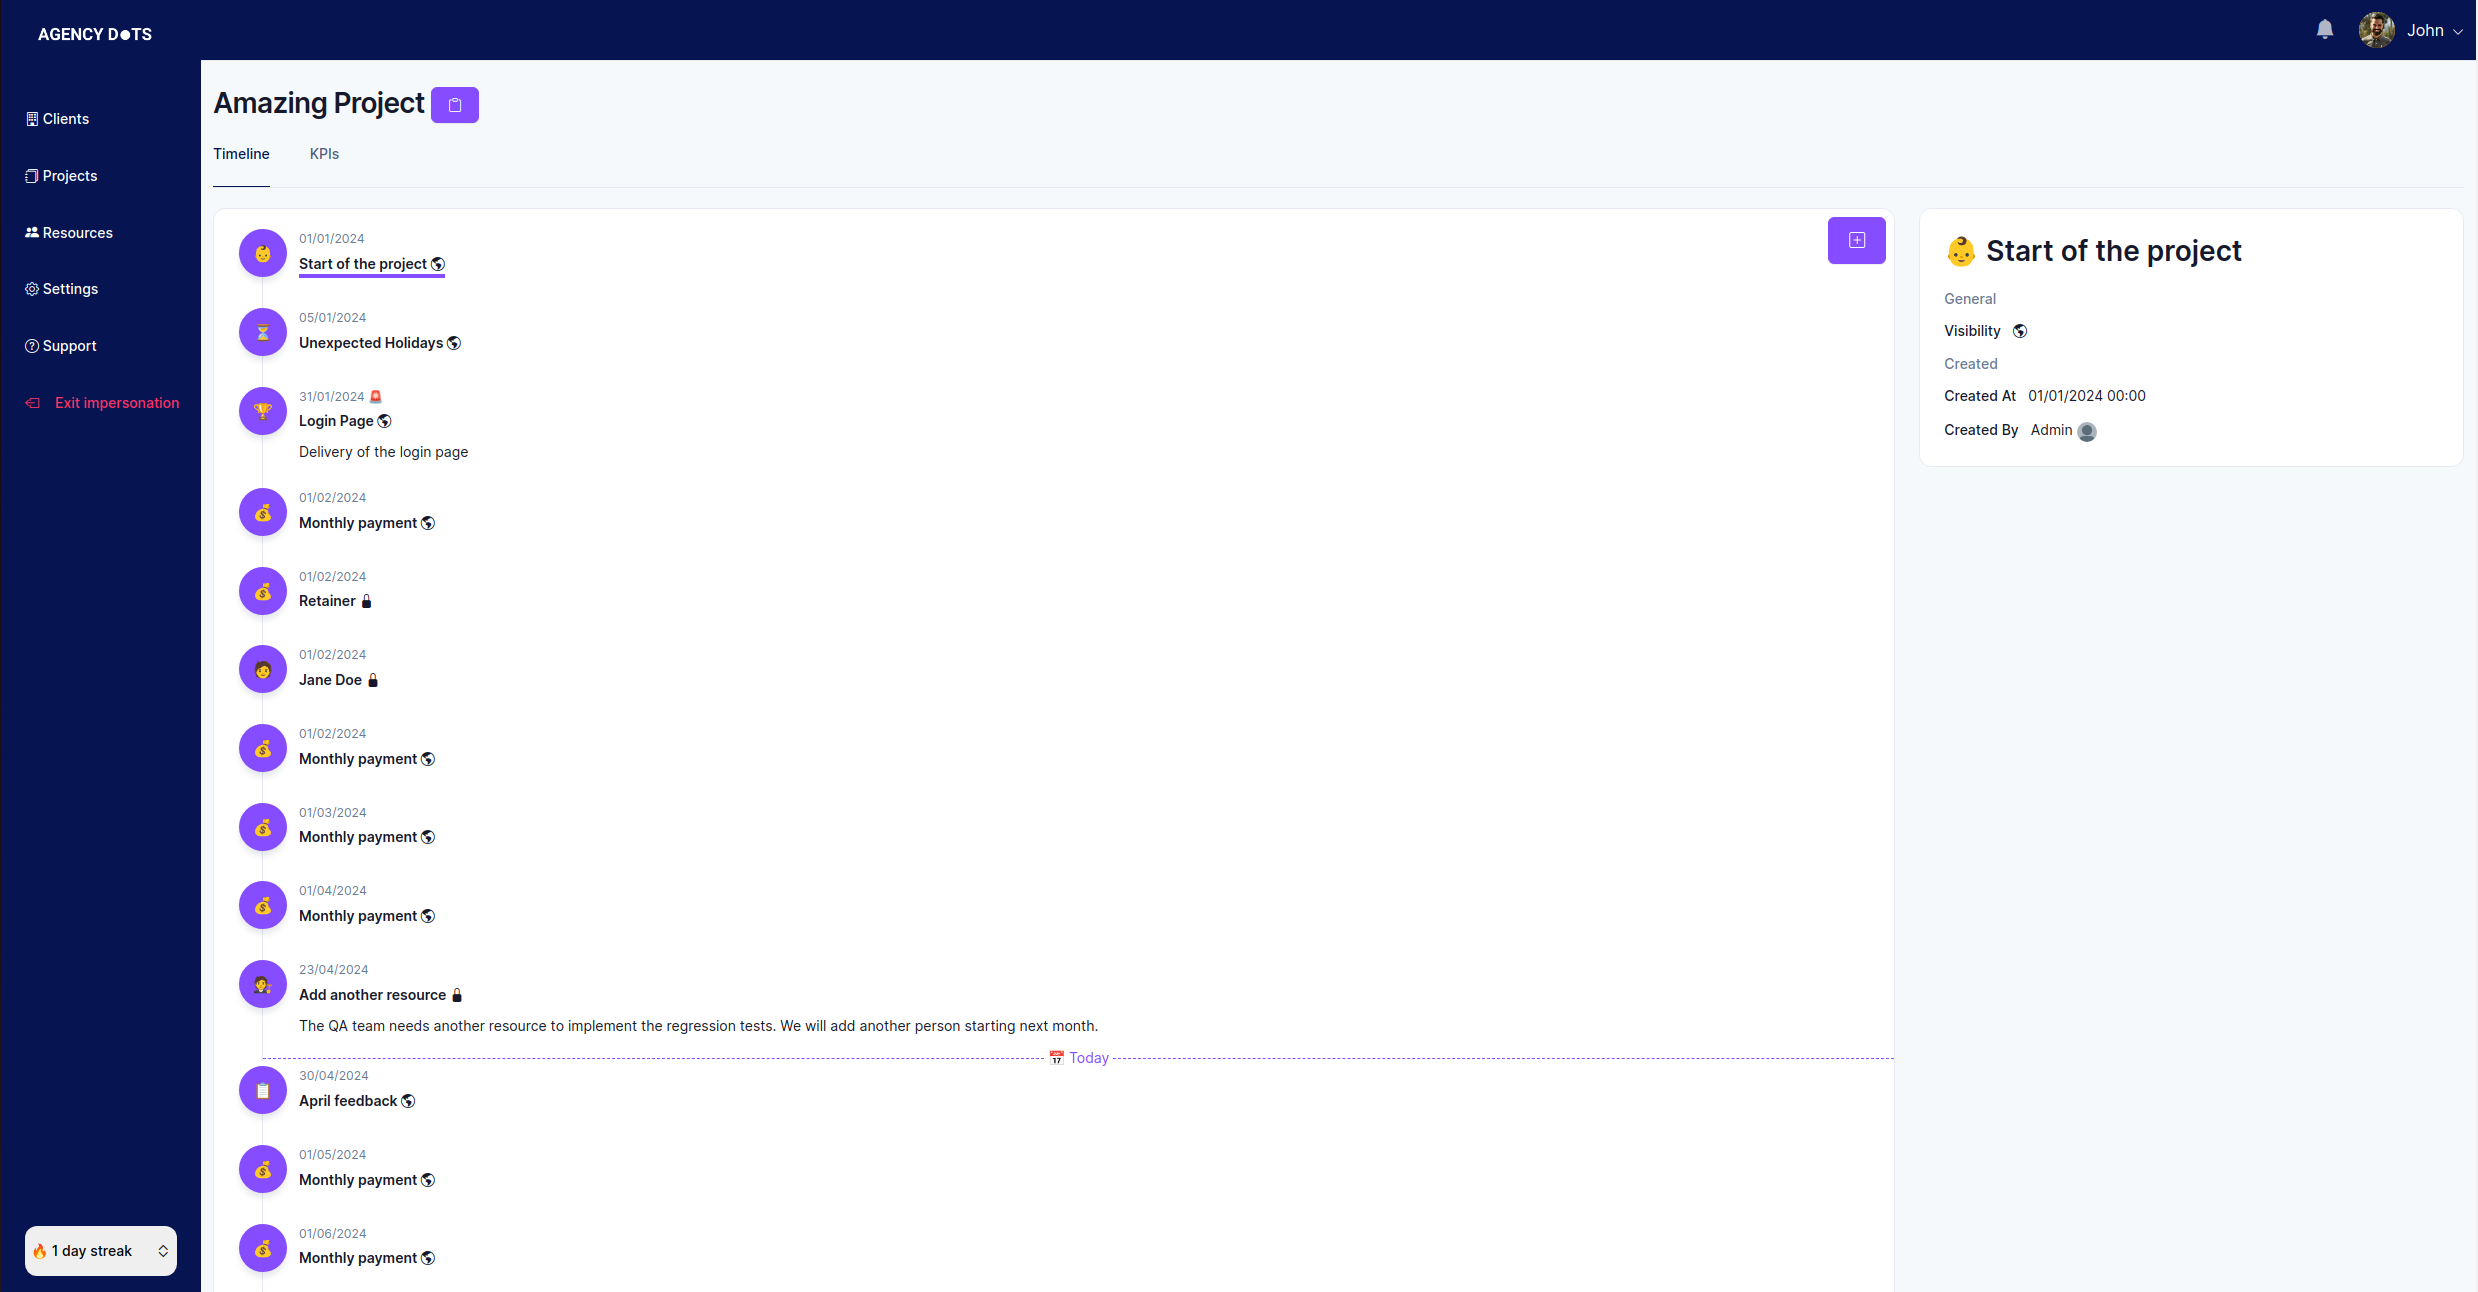Click the notification bell icon
Image resolution: width=2478 pixels, height=1292 pixels.
(2324, 30)
